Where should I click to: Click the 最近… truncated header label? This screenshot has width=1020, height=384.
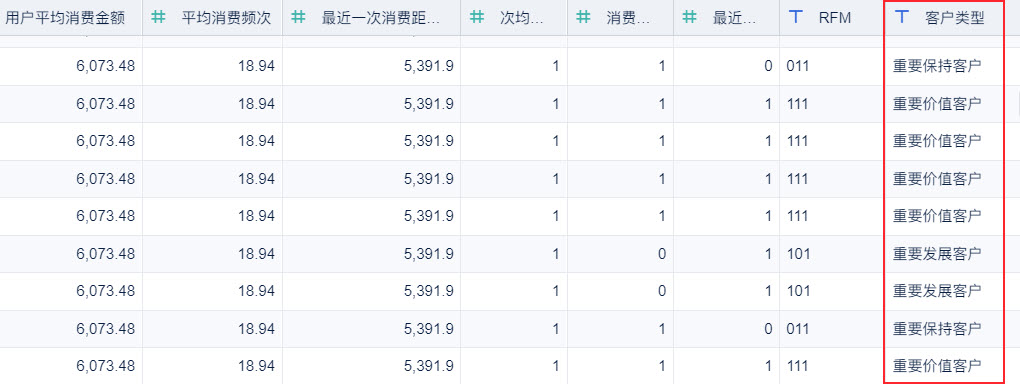tap(735, 18)
